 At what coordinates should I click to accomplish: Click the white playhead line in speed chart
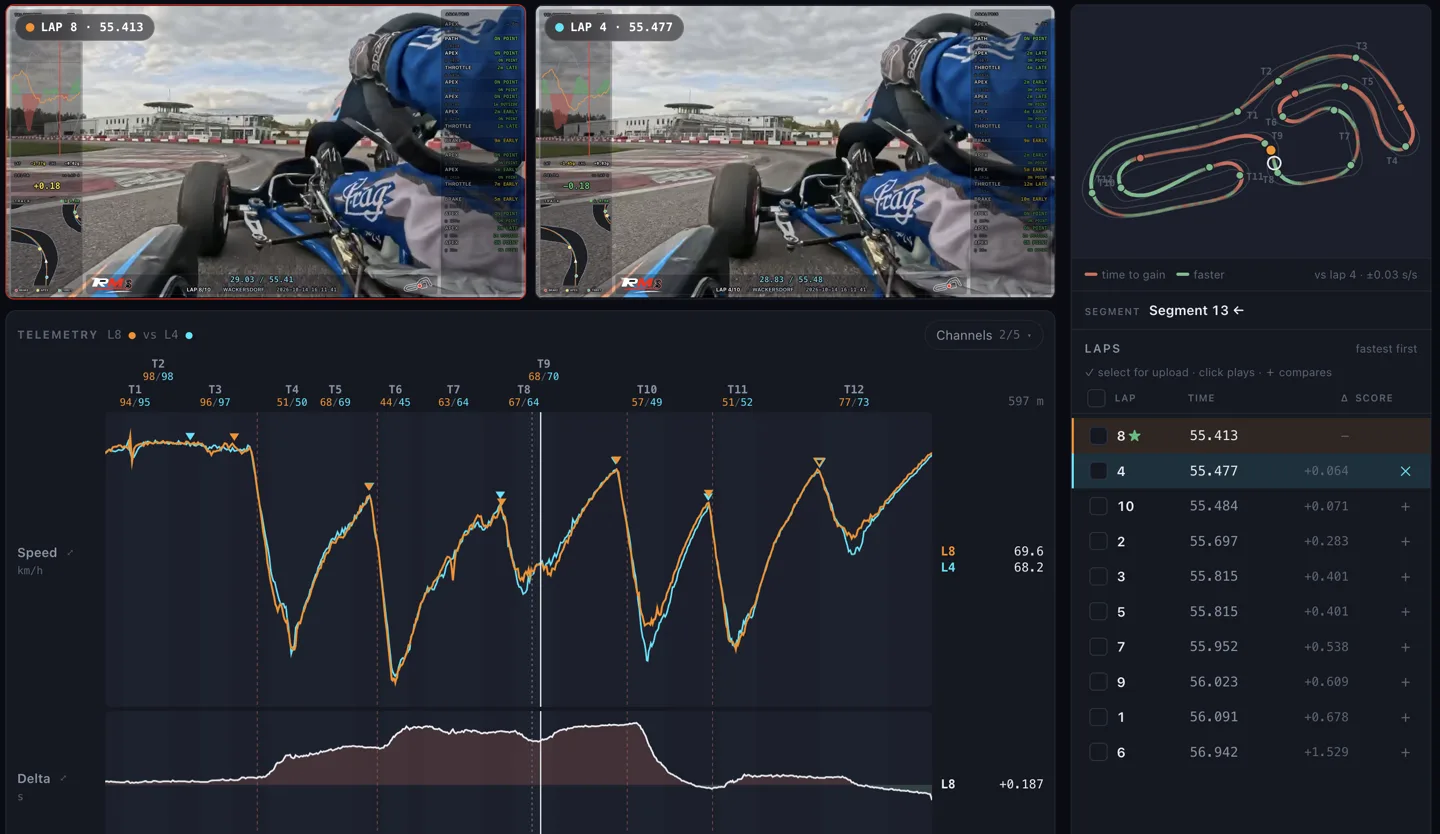pyautogui.click(x=541, y=560)
